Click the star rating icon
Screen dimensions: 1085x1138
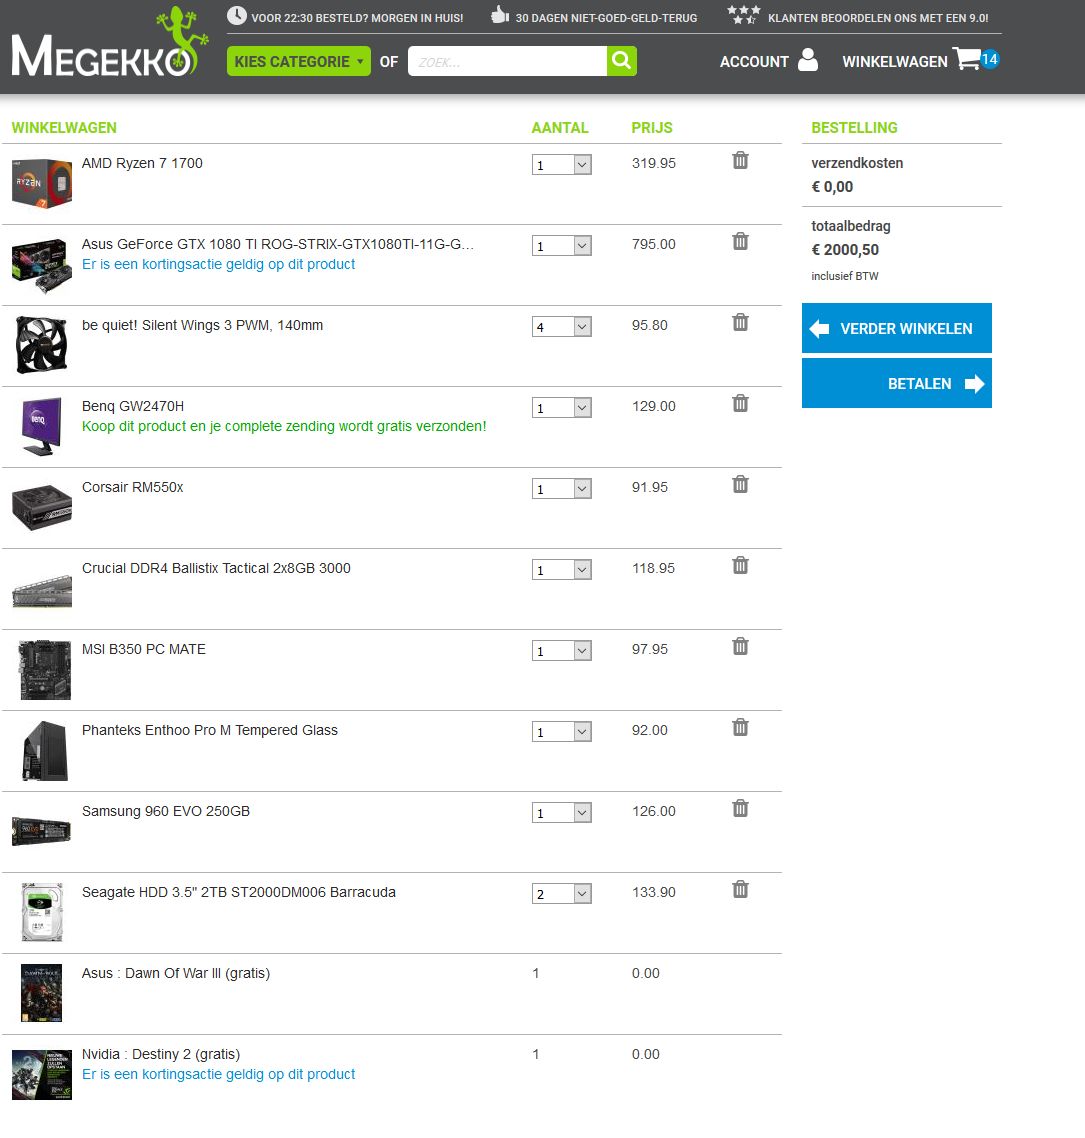click(x=744, y=15)
